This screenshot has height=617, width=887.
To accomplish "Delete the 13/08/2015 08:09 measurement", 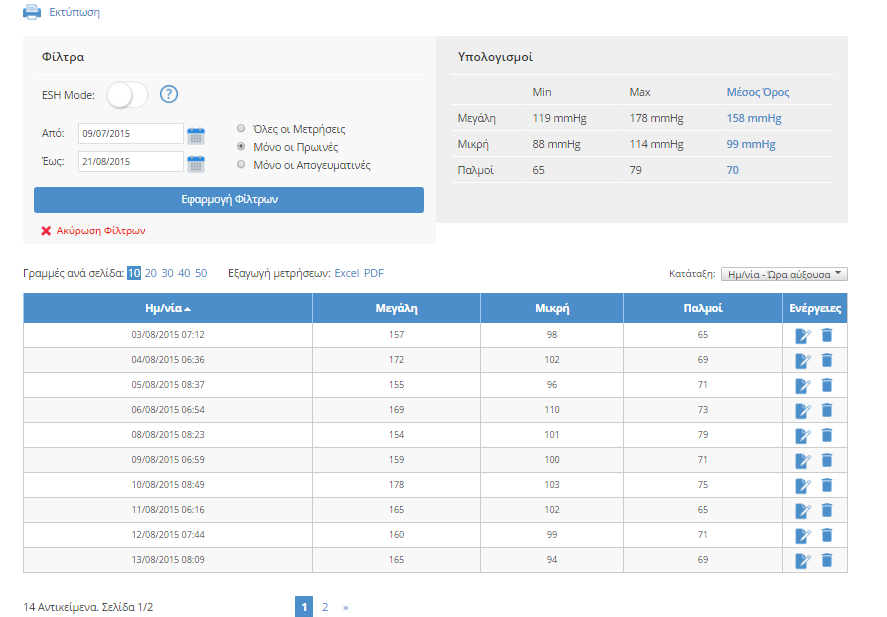I will tap(826, 560).
